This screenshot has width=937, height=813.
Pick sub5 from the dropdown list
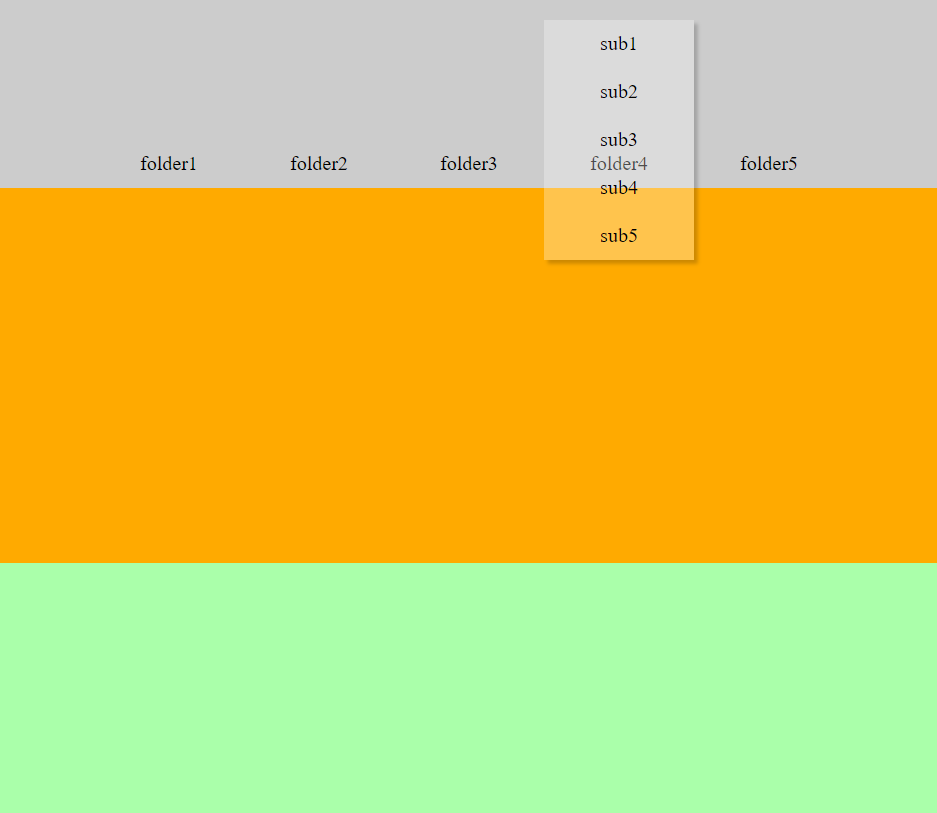click(618, 236)
